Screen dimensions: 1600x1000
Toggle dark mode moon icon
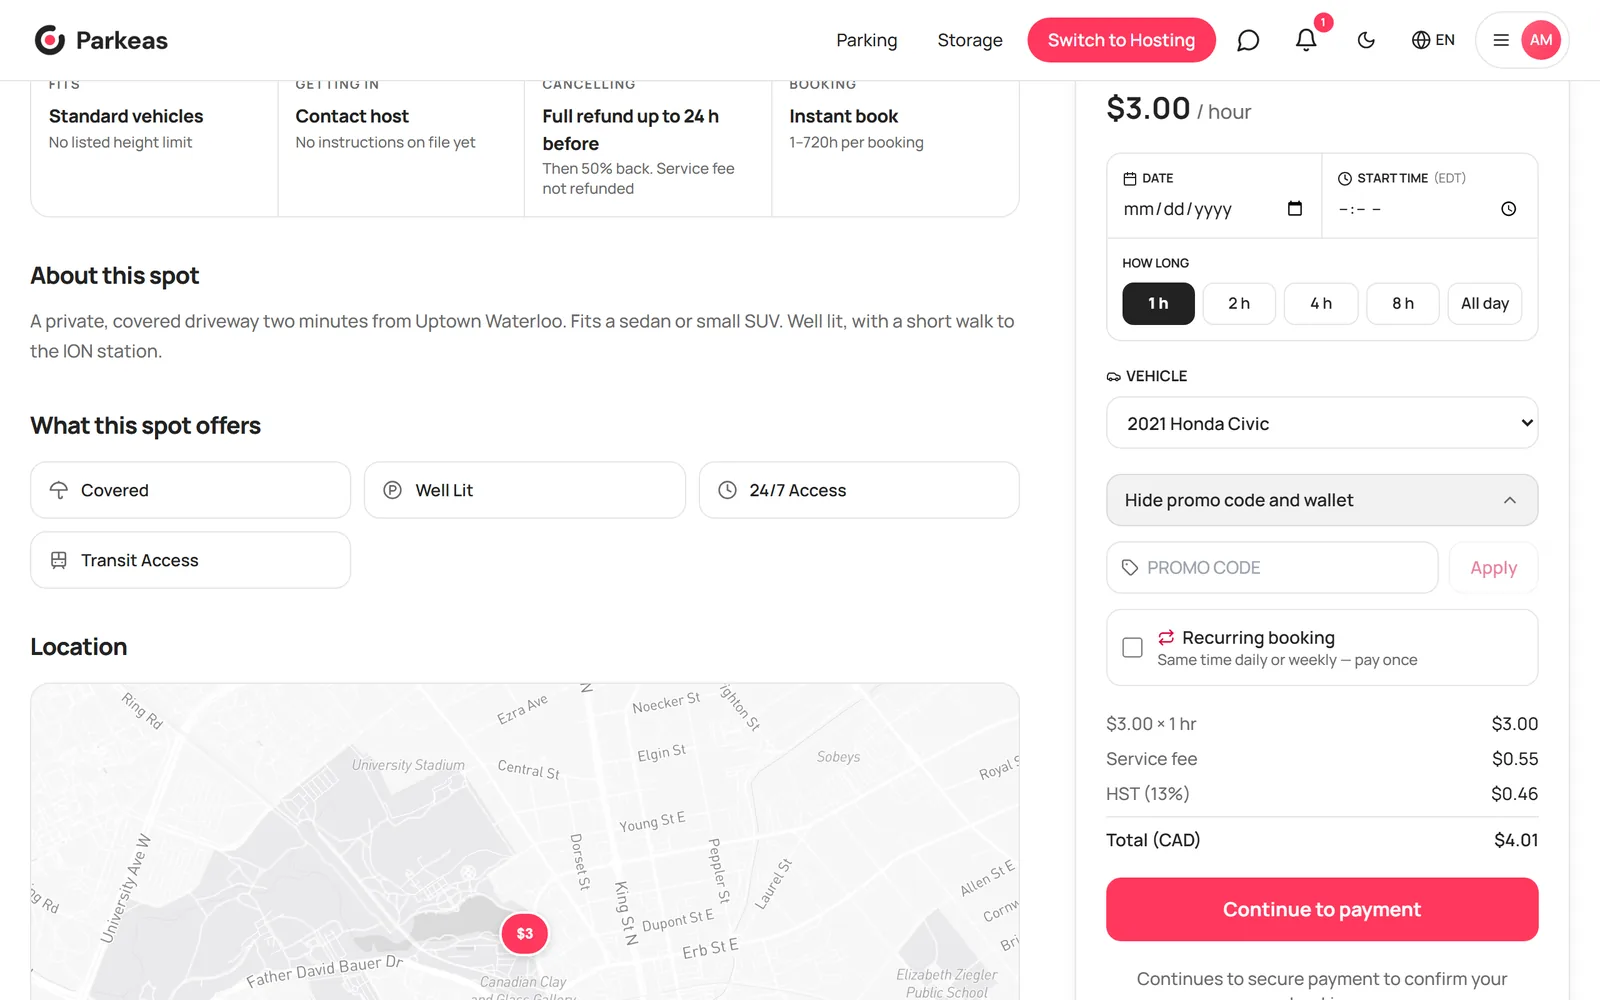(x=1366, y=40)
